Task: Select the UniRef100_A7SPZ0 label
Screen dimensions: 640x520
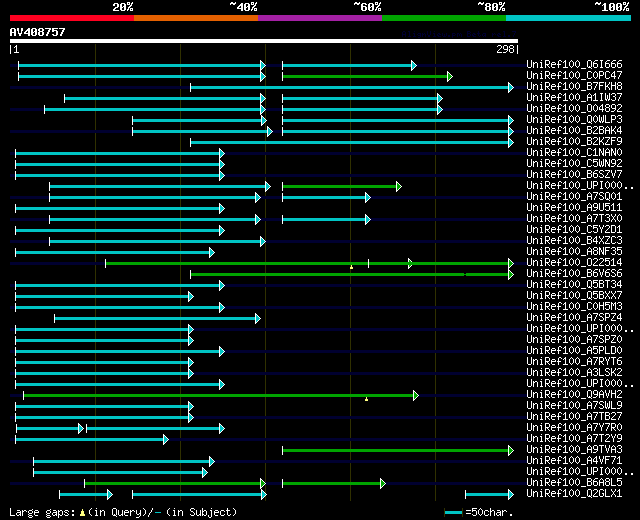Action: [574, 340]
